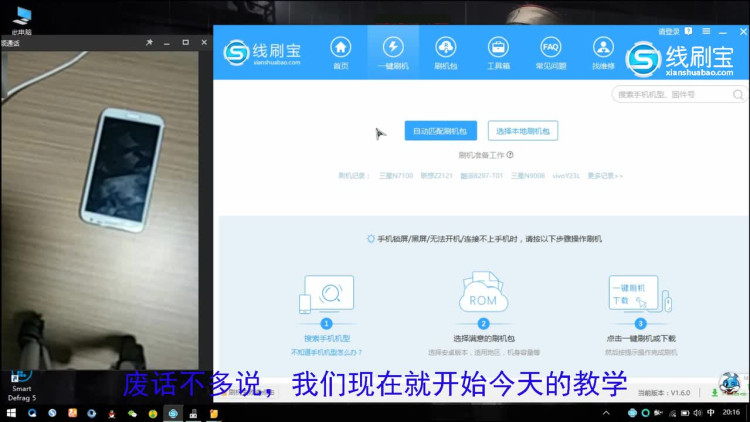Open the 常见问题 FAQ tab

pyautogui.click(x=551, y=53)
